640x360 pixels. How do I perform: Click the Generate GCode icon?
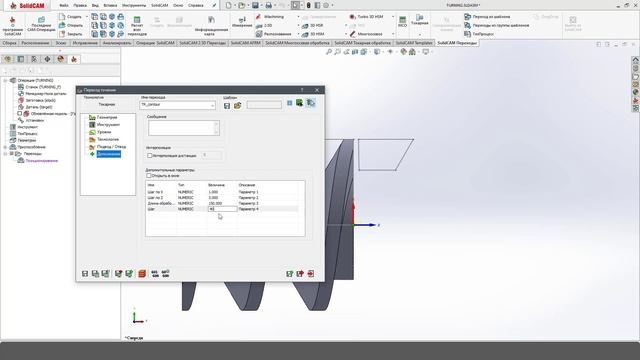[x=155, y=273]
